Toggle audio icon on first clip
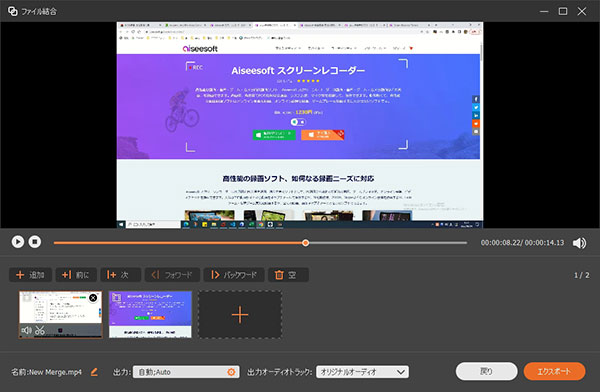This screenshot has height=392, width=600. tap(26, 330)
